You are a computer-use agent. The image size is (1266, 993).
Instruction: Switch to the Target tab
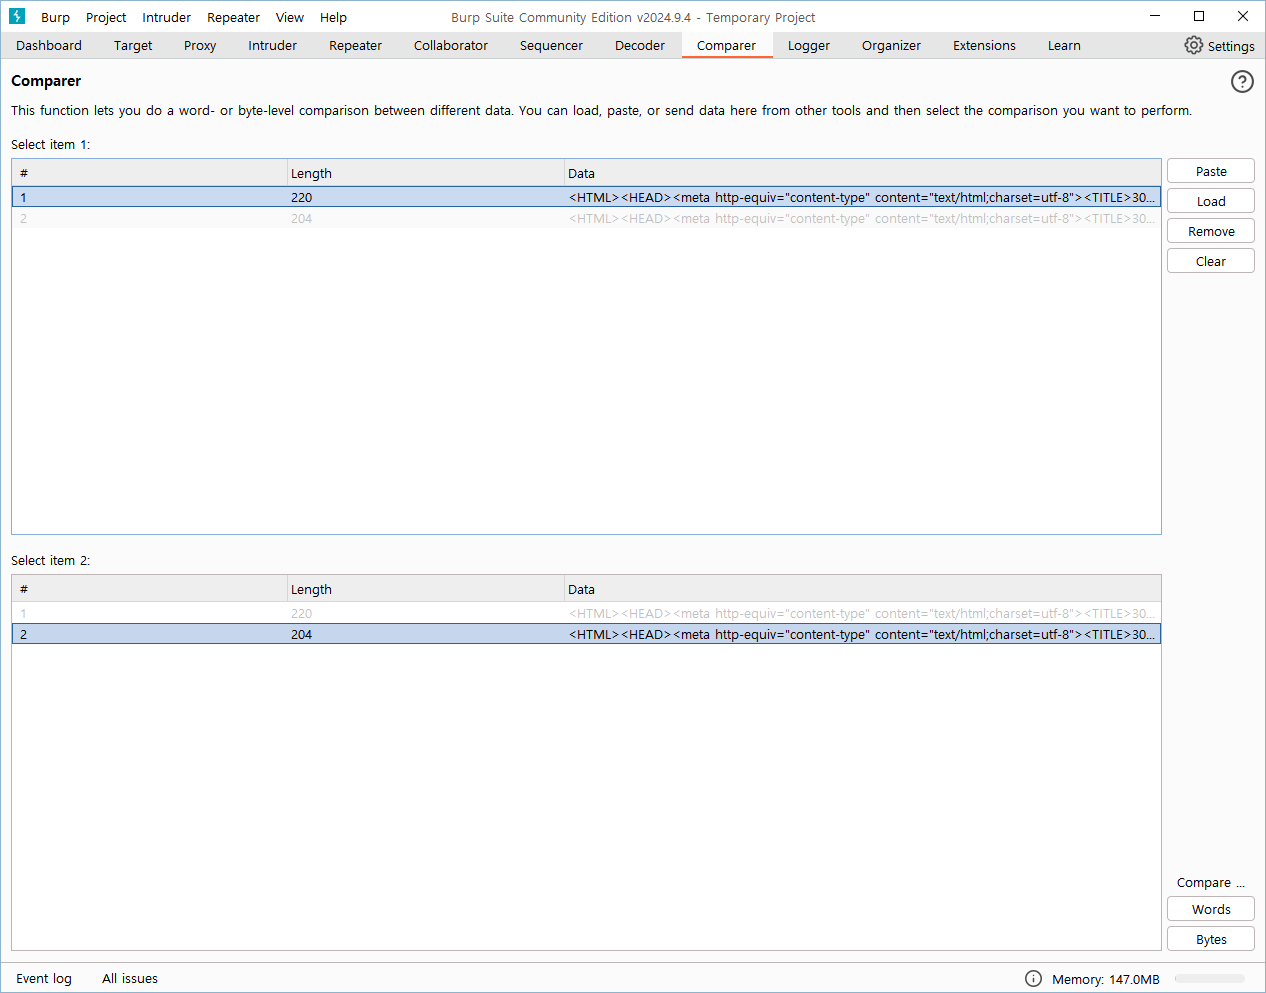(133, 45)
